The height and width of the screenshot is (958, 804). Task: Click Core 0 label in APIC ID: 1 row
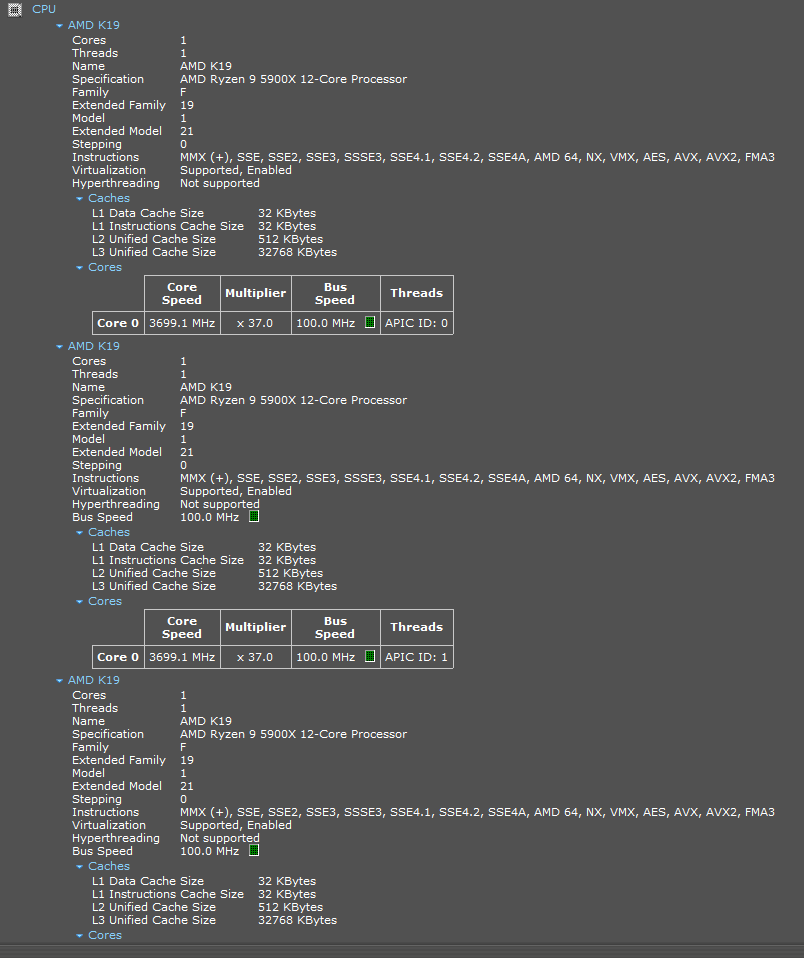(x=118, y=657)
